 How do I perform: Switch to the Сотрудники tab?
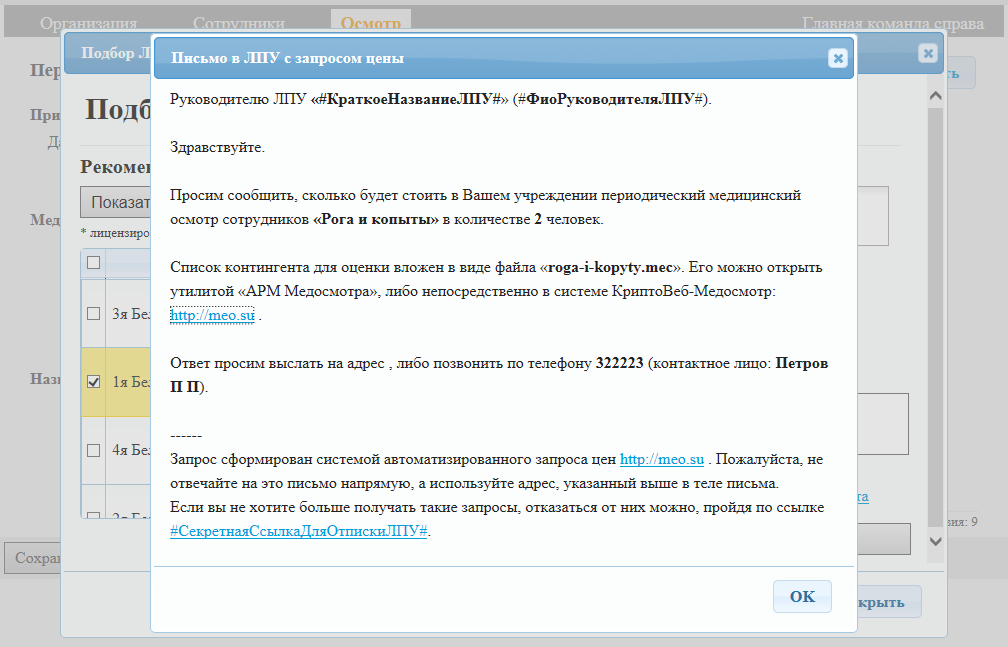[x=238, y=23]
